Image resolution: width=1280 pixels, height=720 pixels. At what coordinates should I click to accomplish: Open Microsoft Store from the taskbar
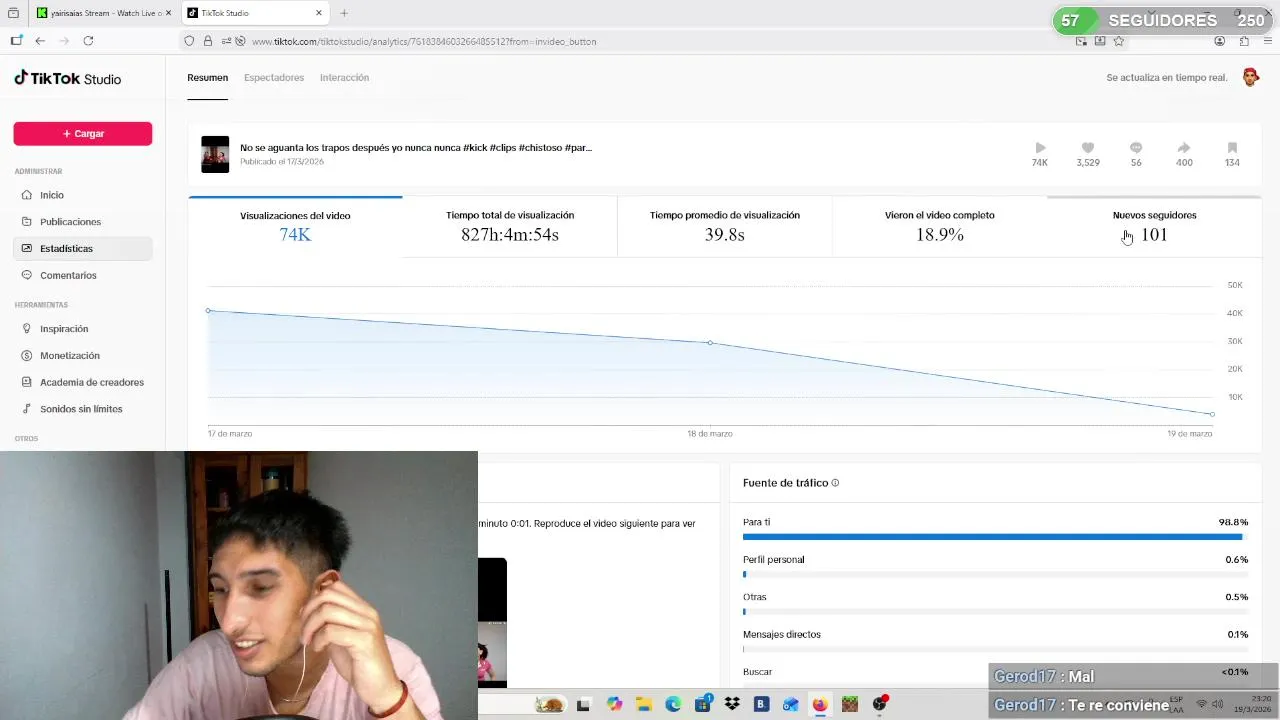(x=703, y=704)
